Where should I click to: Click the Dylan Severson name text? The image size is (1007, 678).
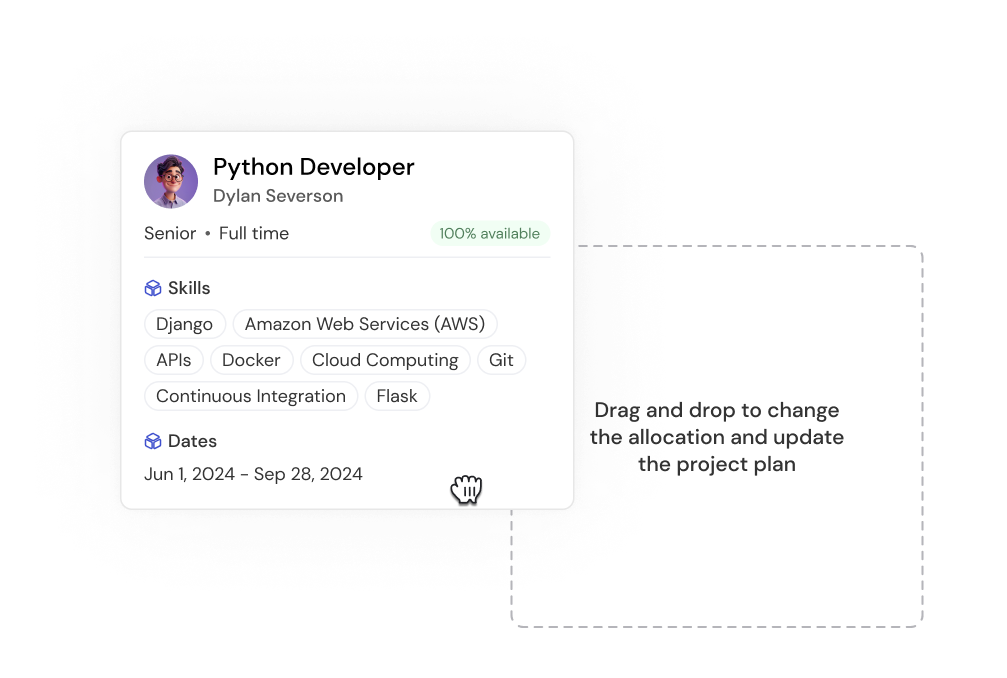coord(278,196)
